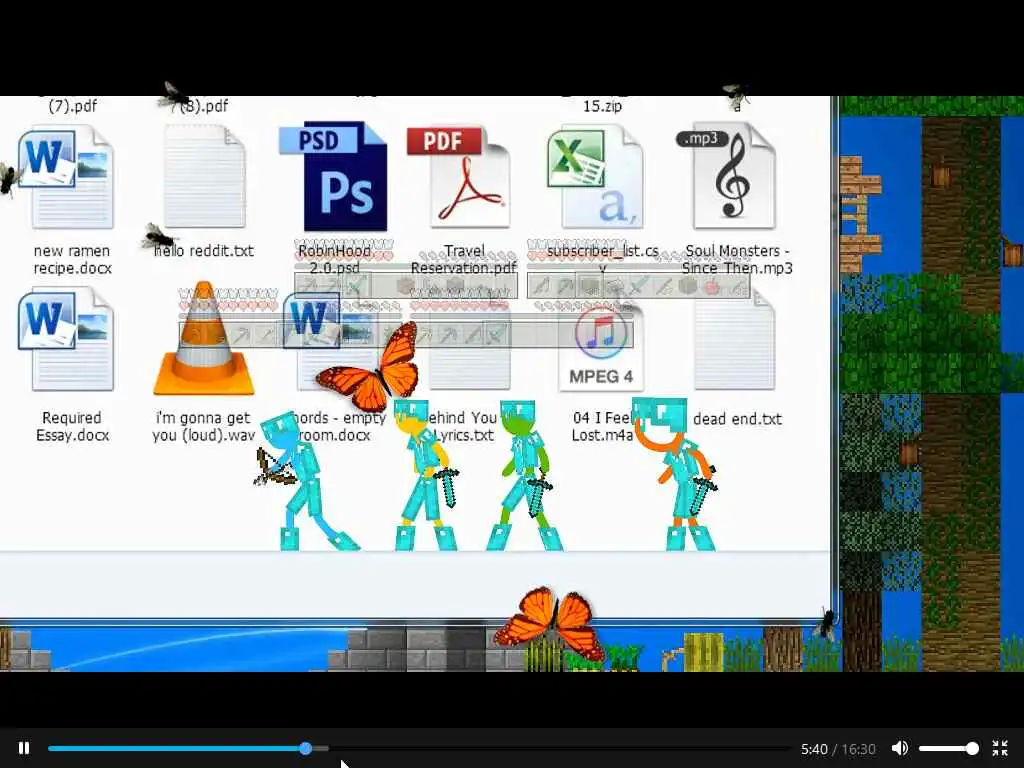Mute the video with the speaker icon
1024x768 pixels.
pyautogui.click(x=900, y=748)
